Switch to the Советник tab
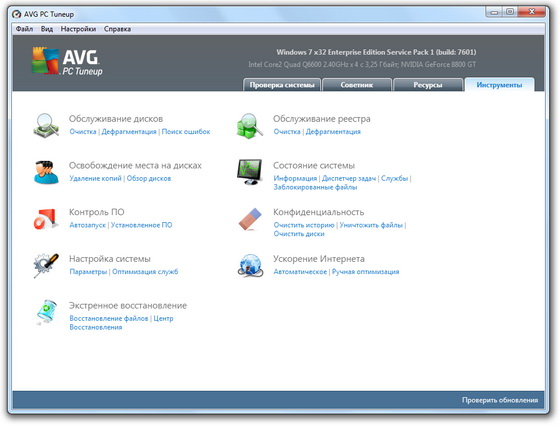 [x=357, y=85]
